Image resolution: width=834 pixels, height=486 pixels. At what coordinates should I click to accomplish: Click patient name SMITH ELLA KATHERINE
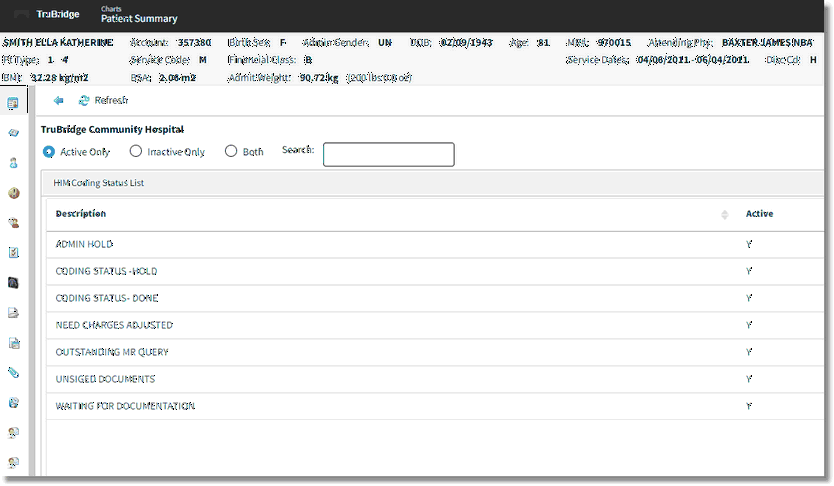pyautogui.click(x=57, y=43)
